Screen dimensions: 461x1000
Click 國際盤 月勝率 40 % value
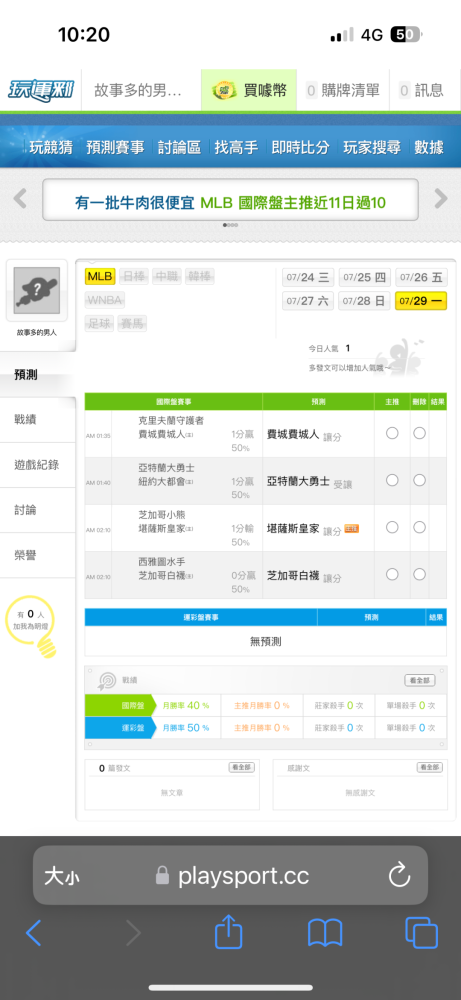click(186, 705)
